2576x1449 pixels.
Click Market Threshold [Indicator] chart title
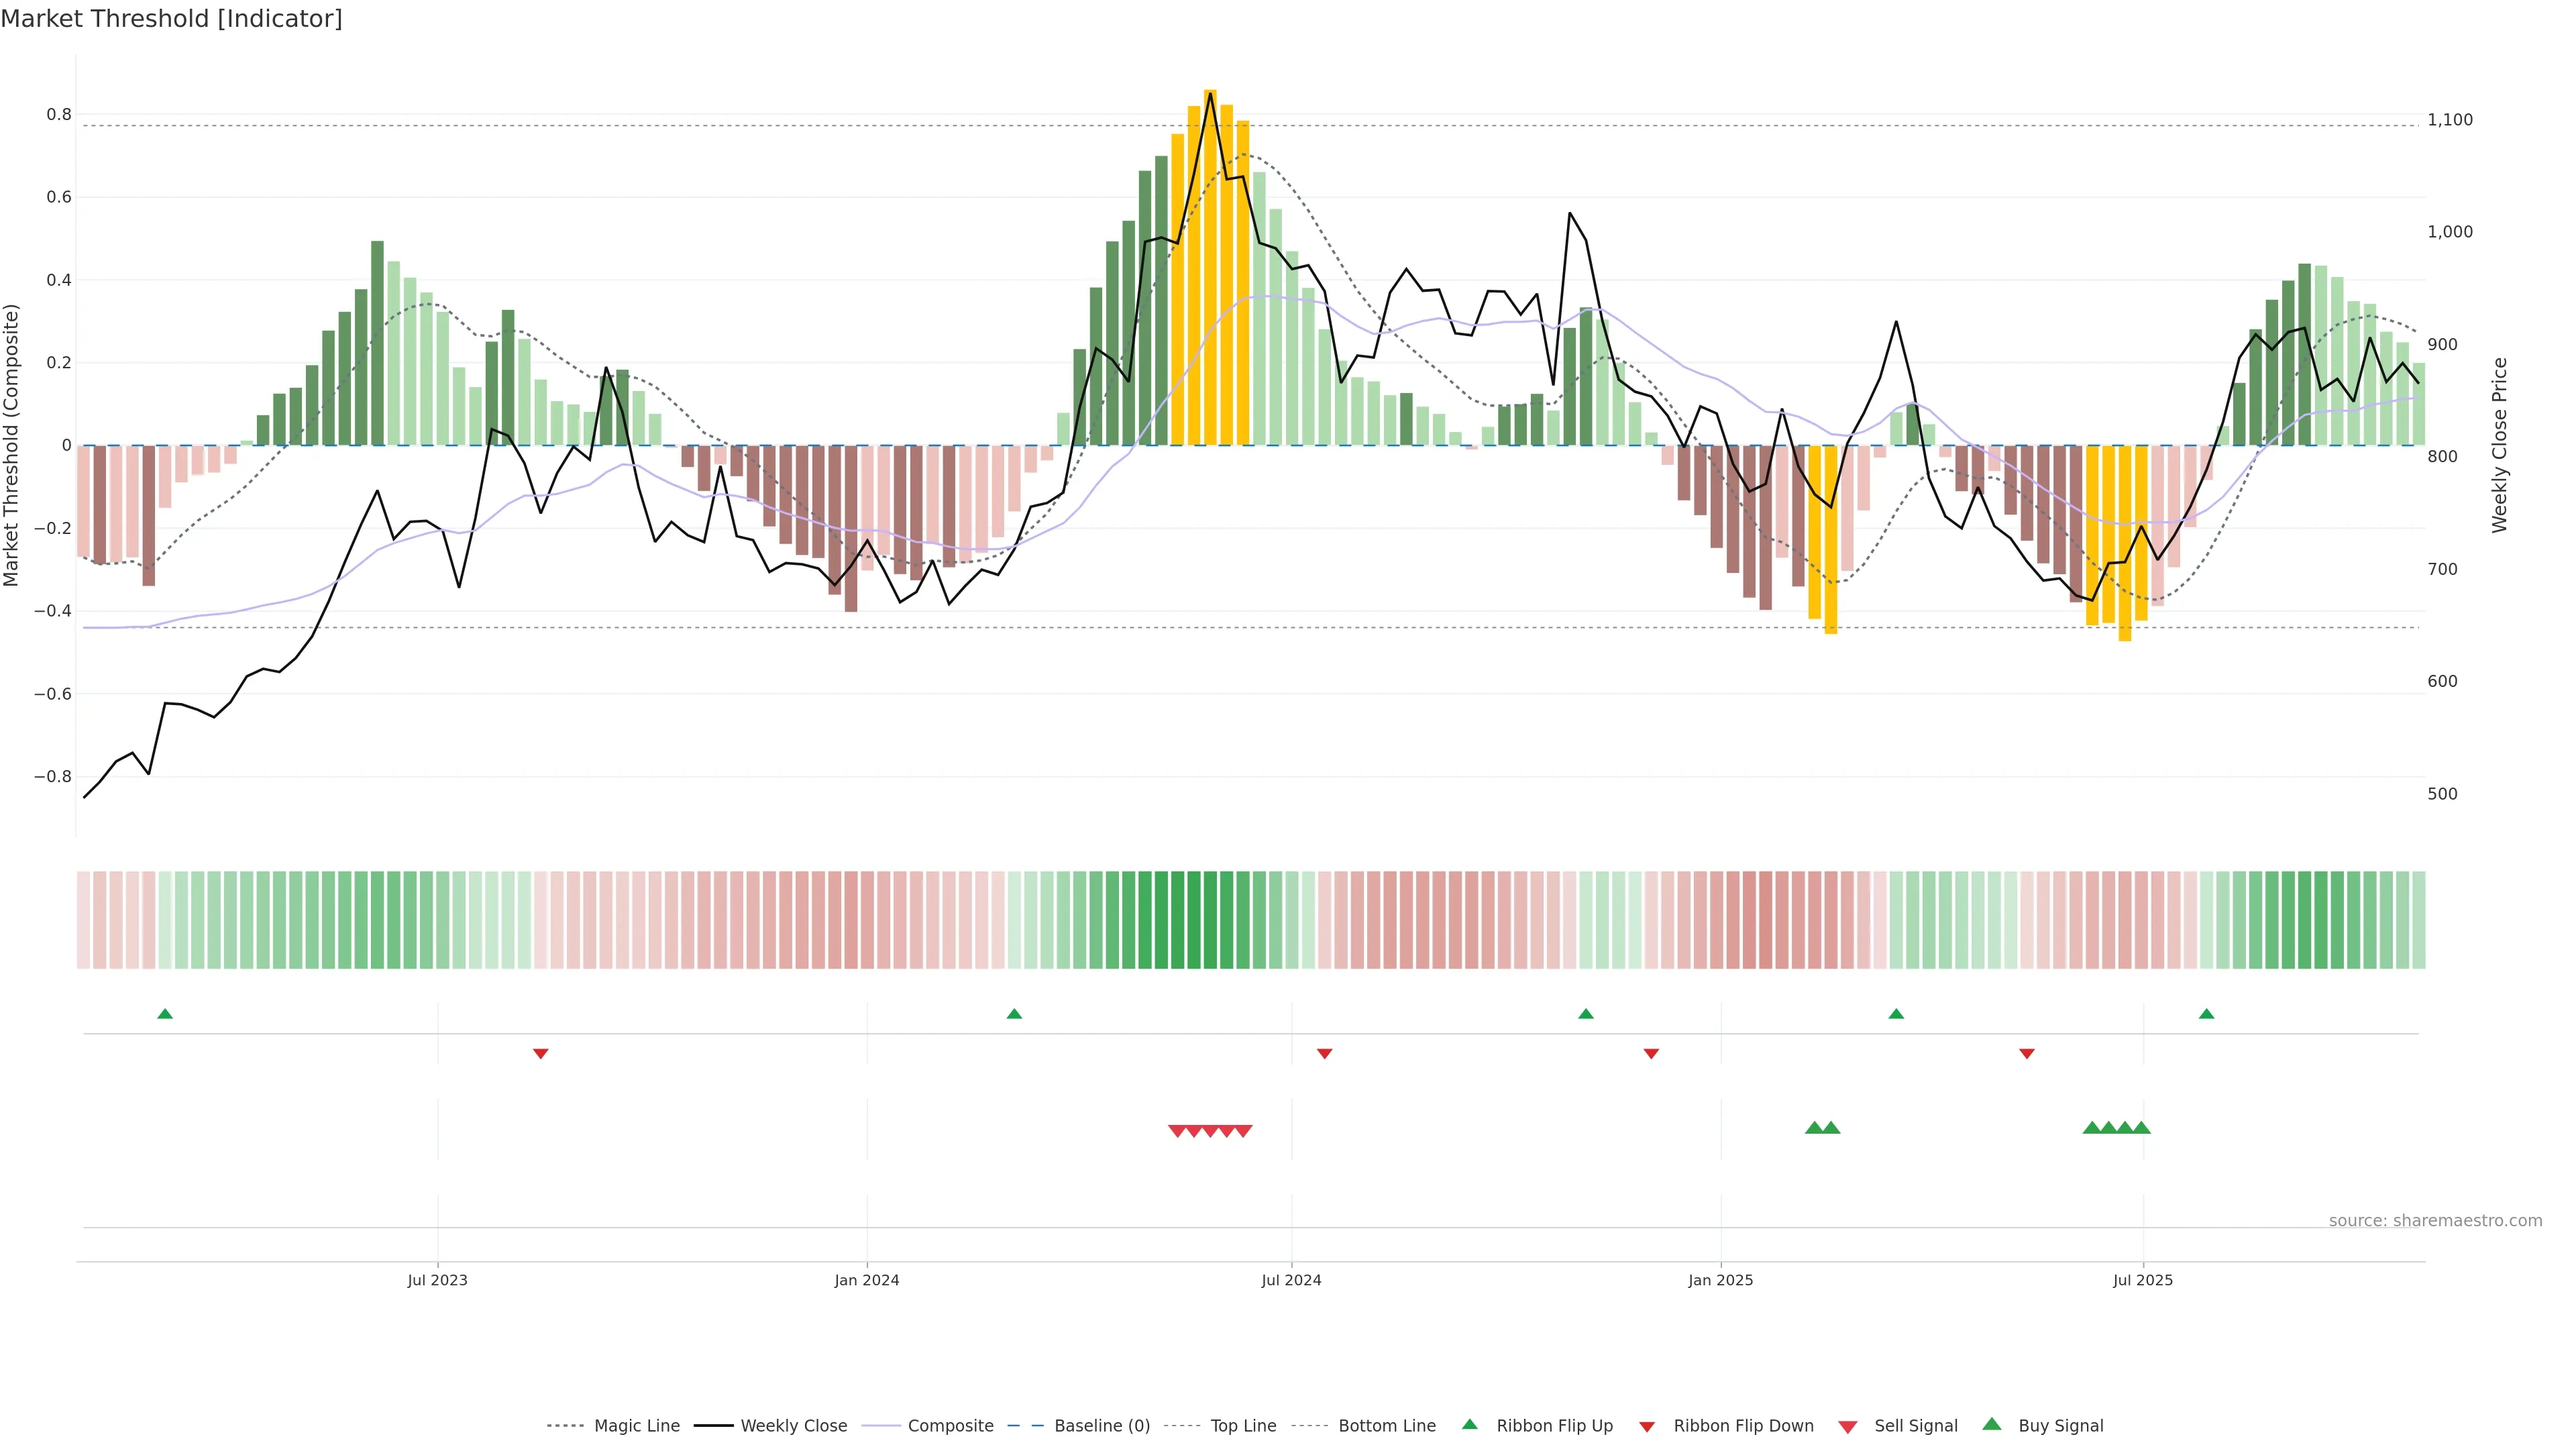tap(171, 19)
